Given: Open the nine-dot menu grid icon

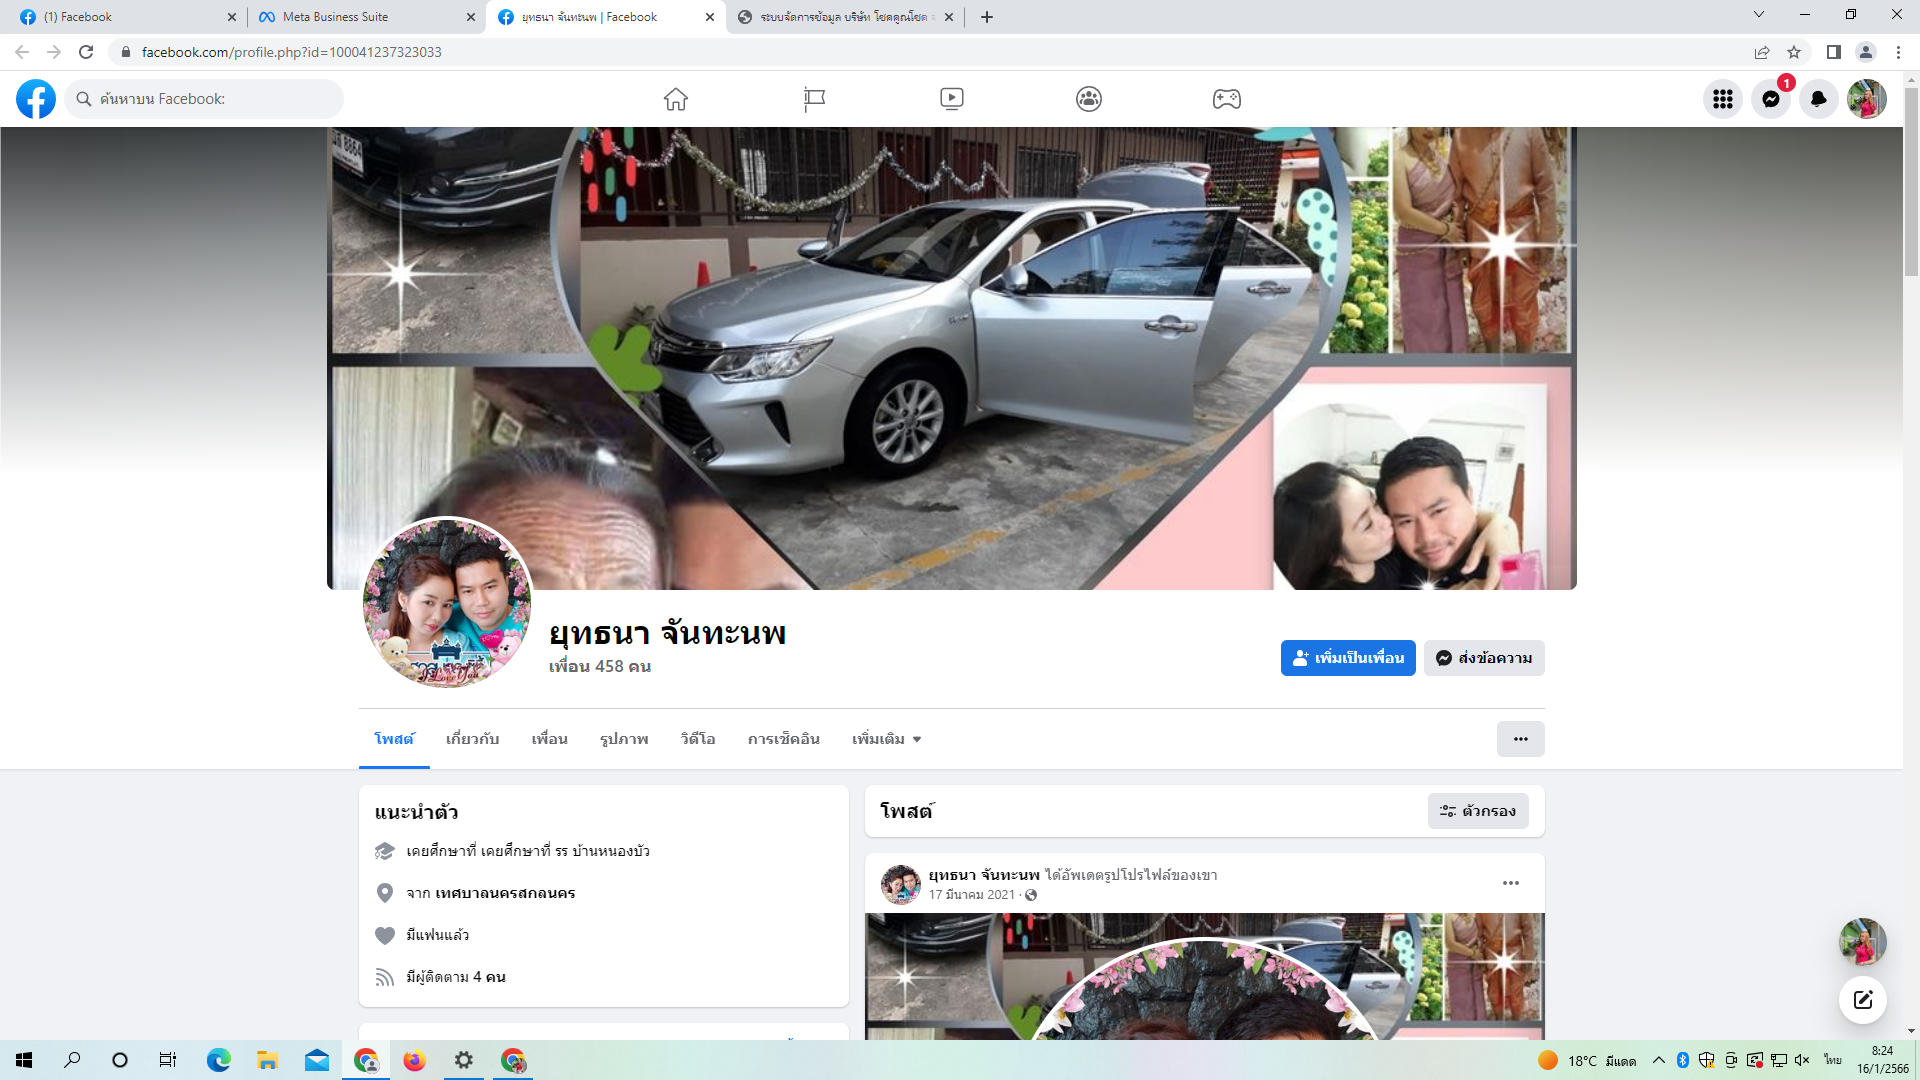Looking at the screenshot, I should point(1722,99).
